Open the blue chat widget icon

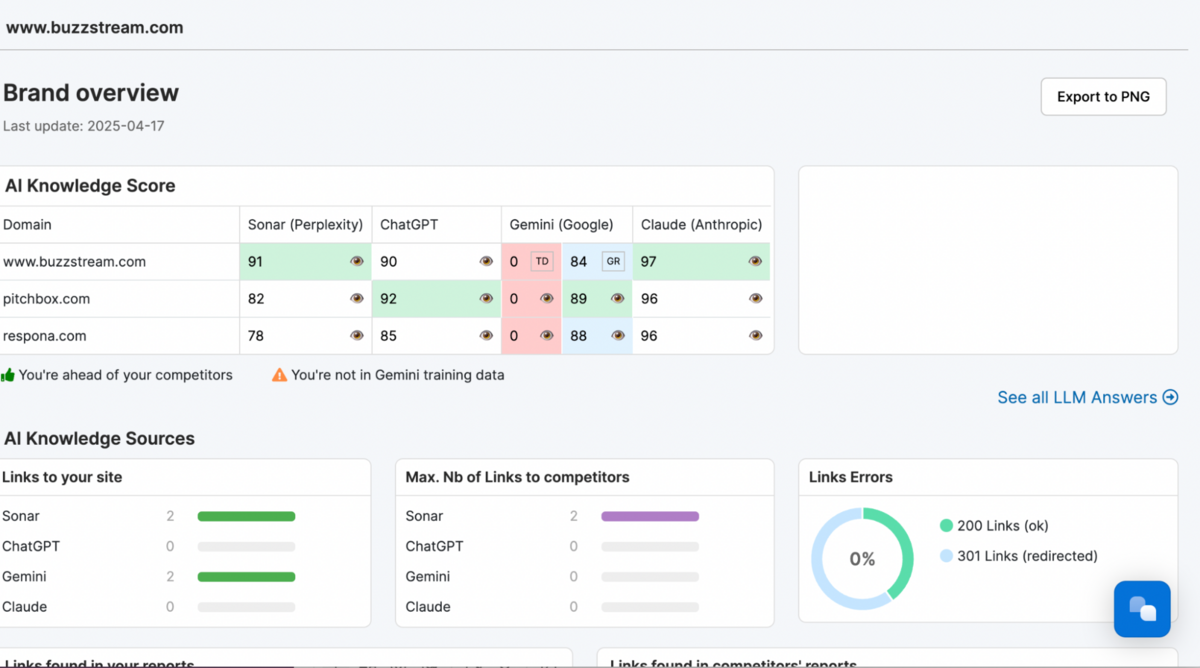point(1142,608)
